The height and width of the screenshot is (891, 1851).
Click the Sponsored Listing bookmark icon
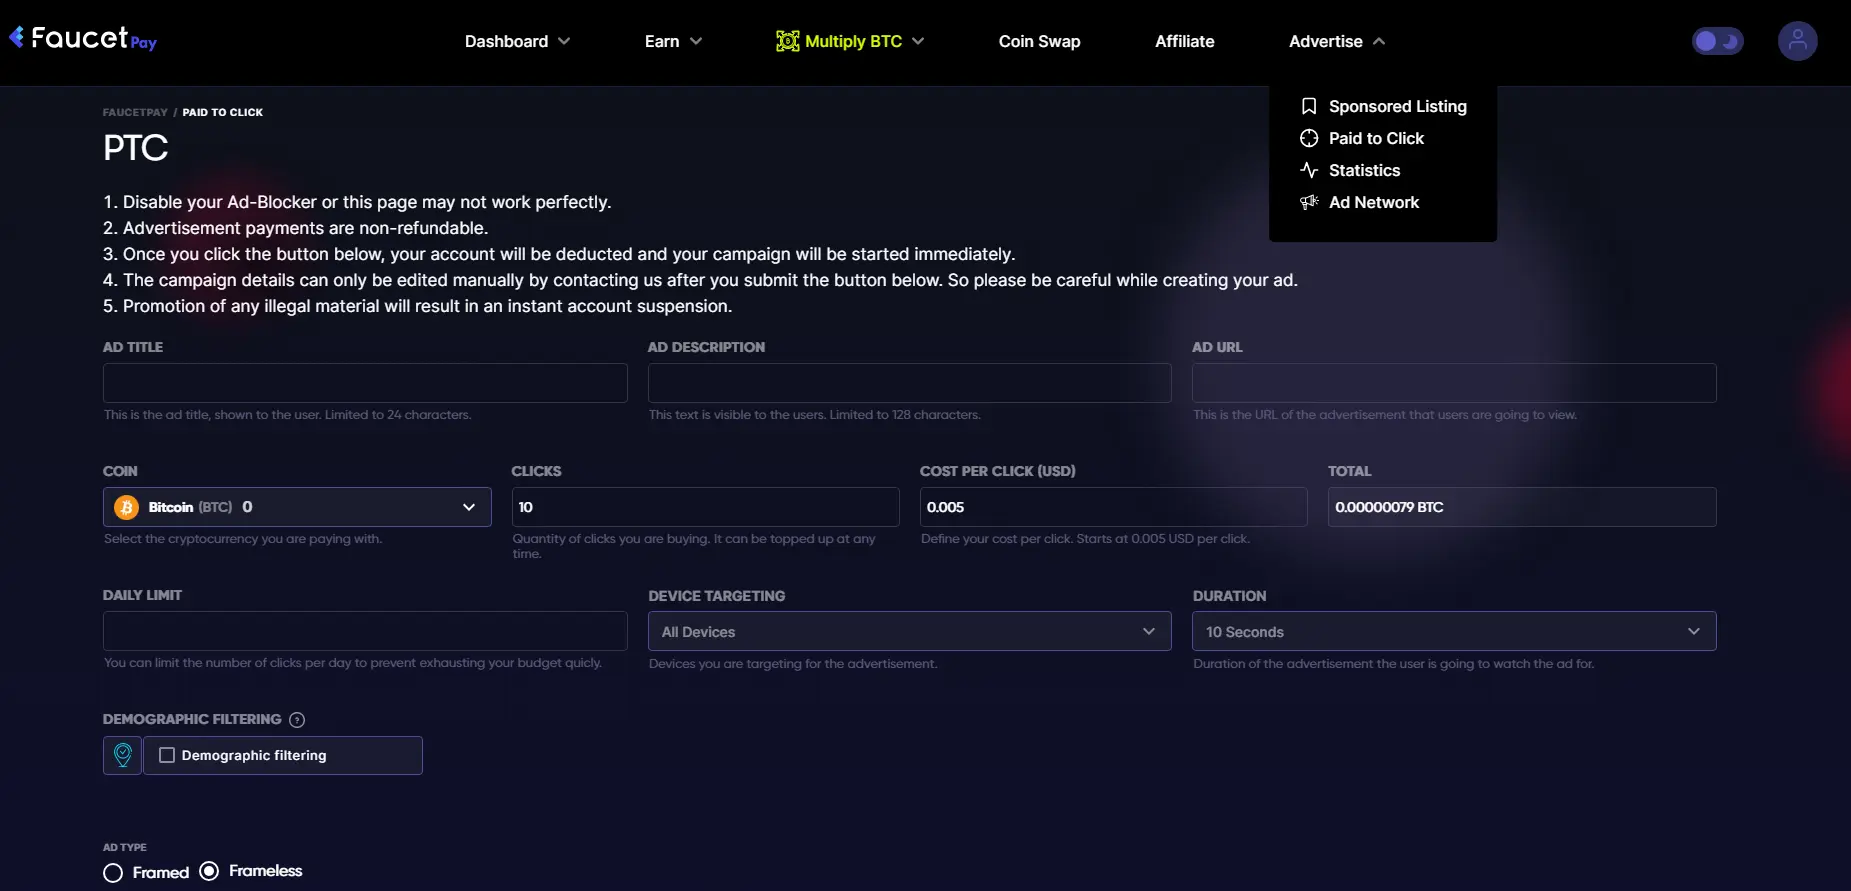pos(1308,106)
